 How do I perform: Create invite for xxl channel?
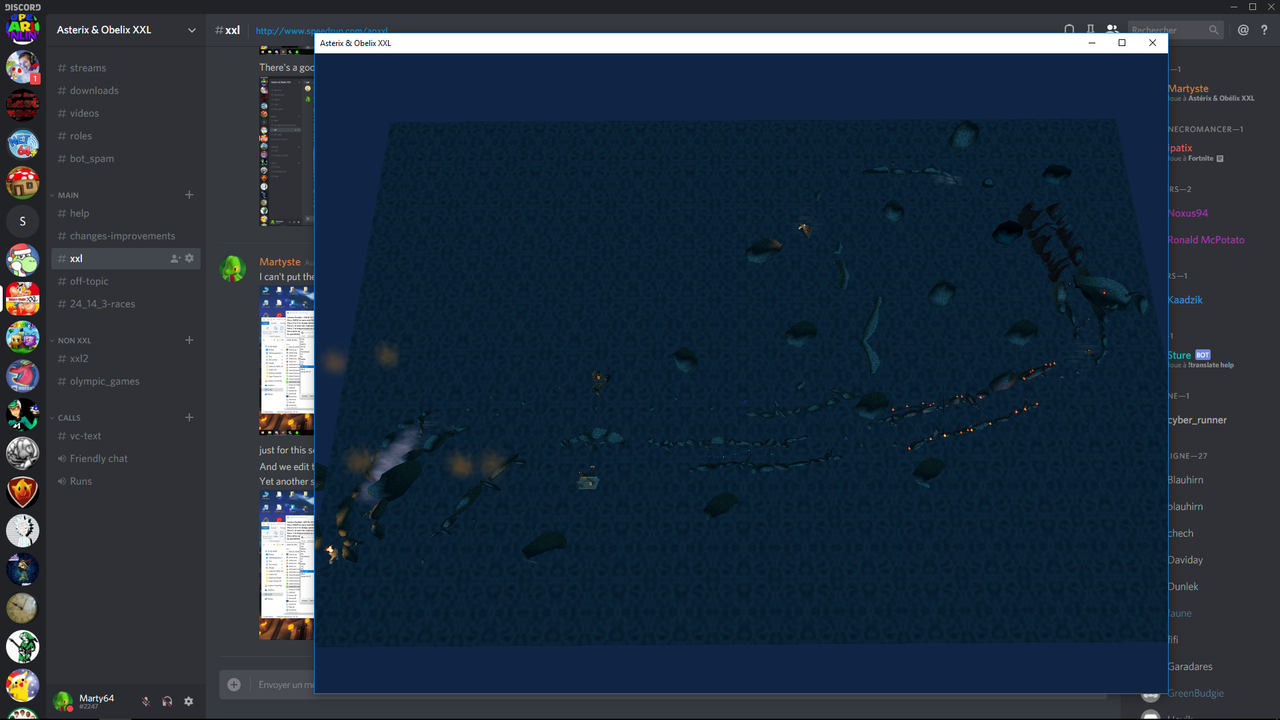point(175,258)
